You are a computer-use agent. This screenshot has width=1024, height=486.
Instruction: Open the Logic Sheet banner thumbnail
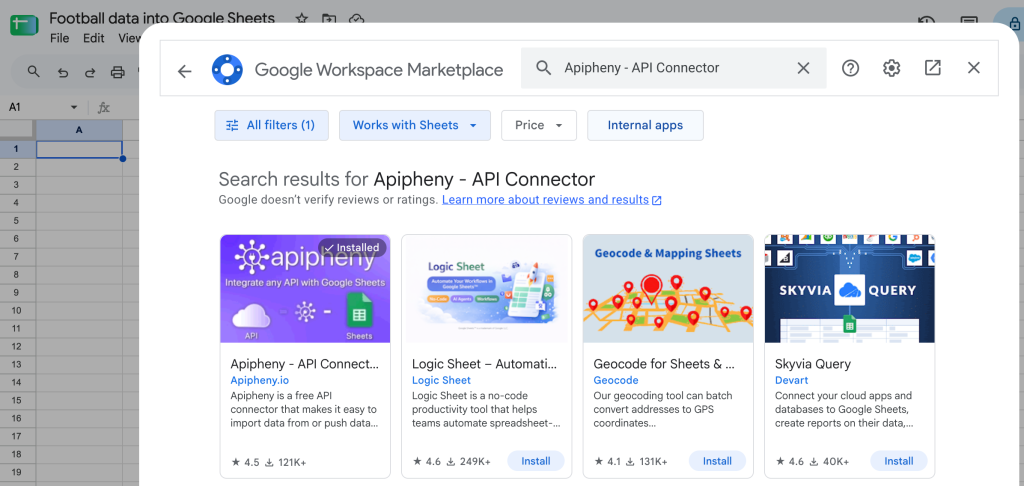[x=487, y=289]
